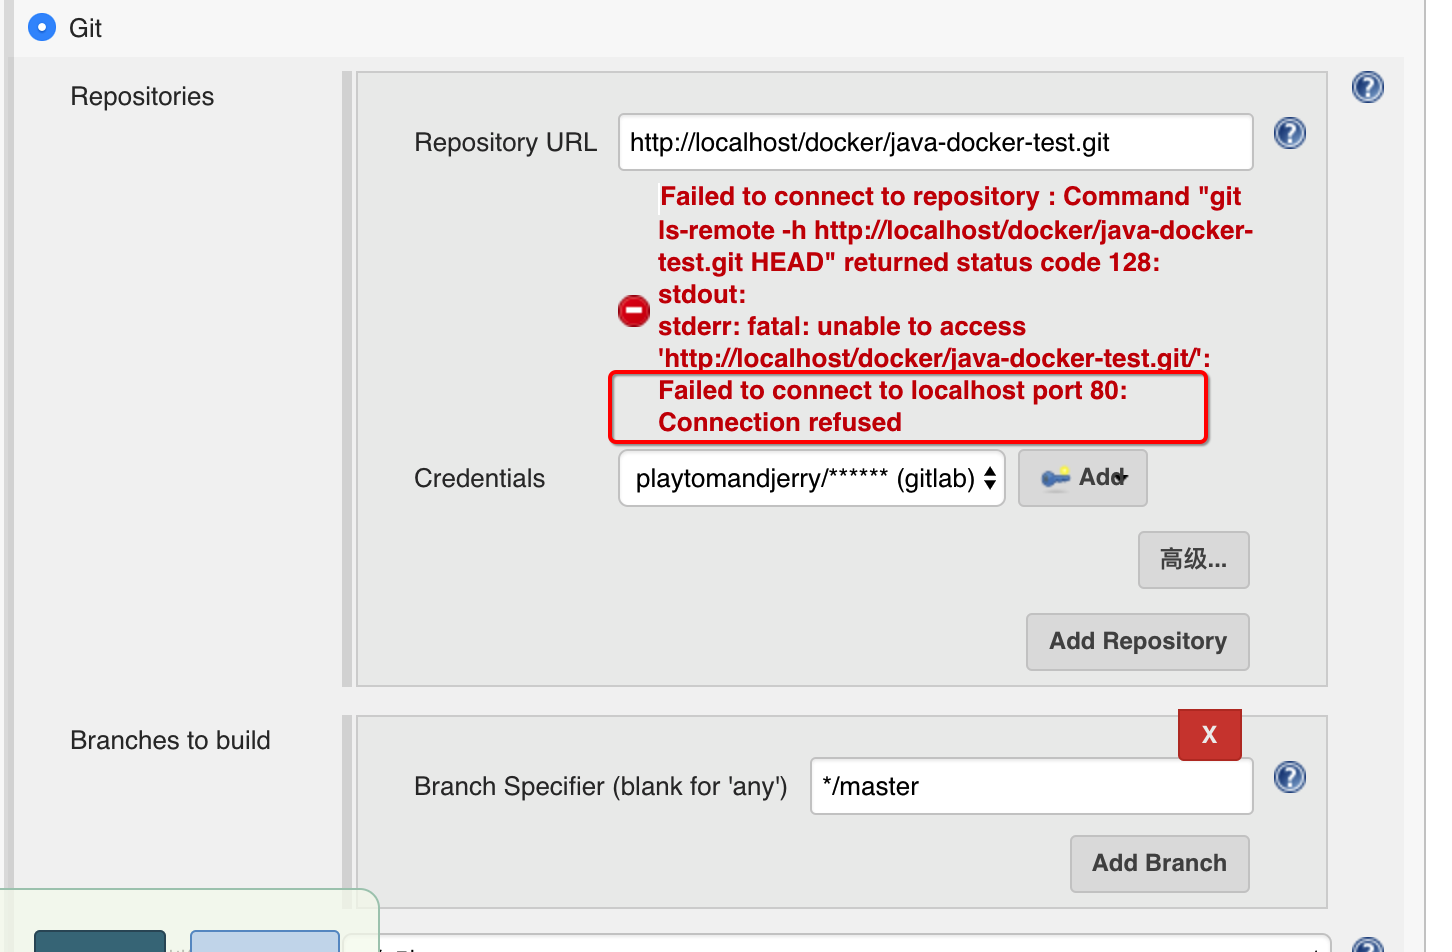The width and height of the screenshot is (1452, 952).
Task: Click the red error stop icon
Action: (634, 311)
